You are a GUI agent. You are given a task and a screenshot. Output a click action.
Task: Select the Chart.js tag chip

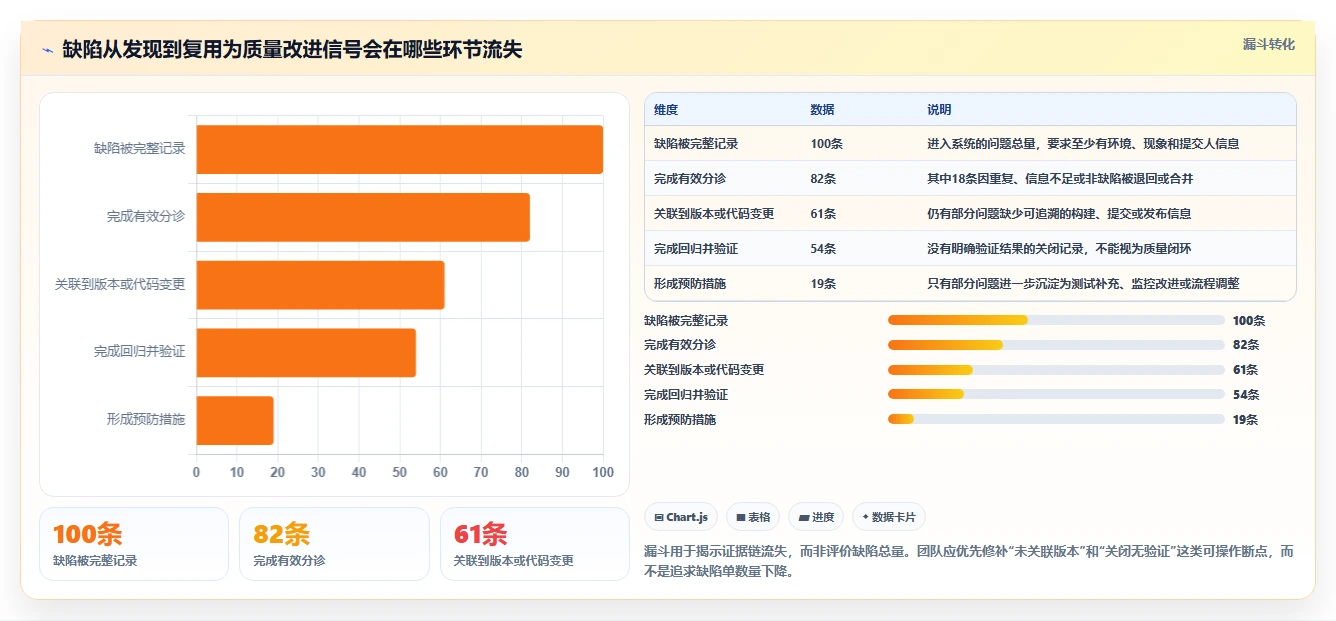pos(681,517)
